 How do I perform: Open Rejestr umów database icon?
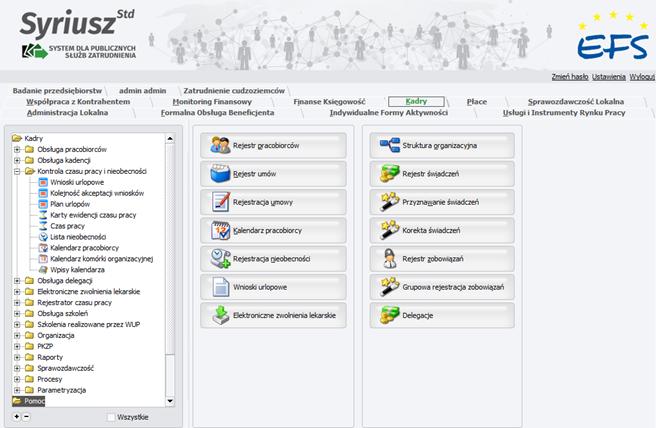(x=220, y=174)
